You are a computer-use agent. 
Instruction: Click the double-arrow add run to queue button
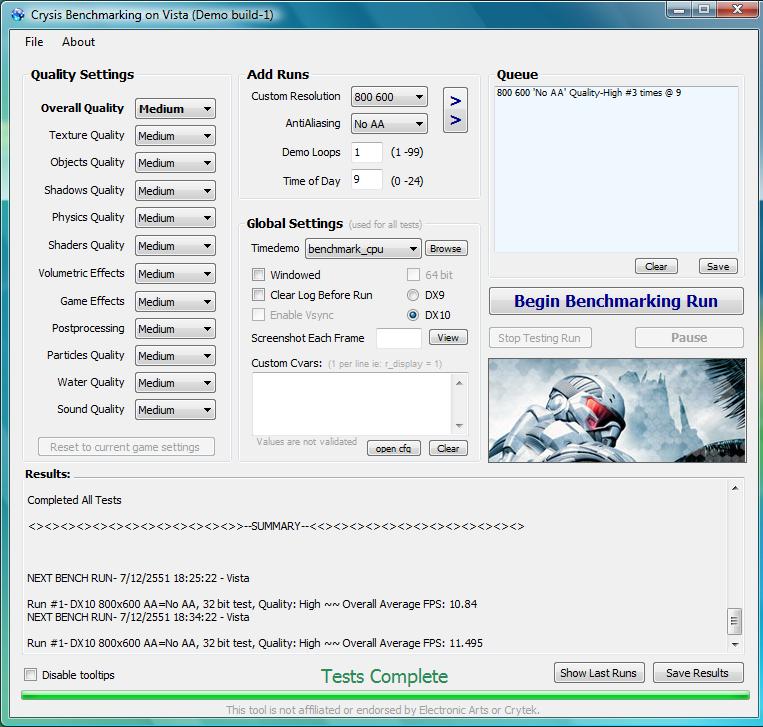[455, 110]
